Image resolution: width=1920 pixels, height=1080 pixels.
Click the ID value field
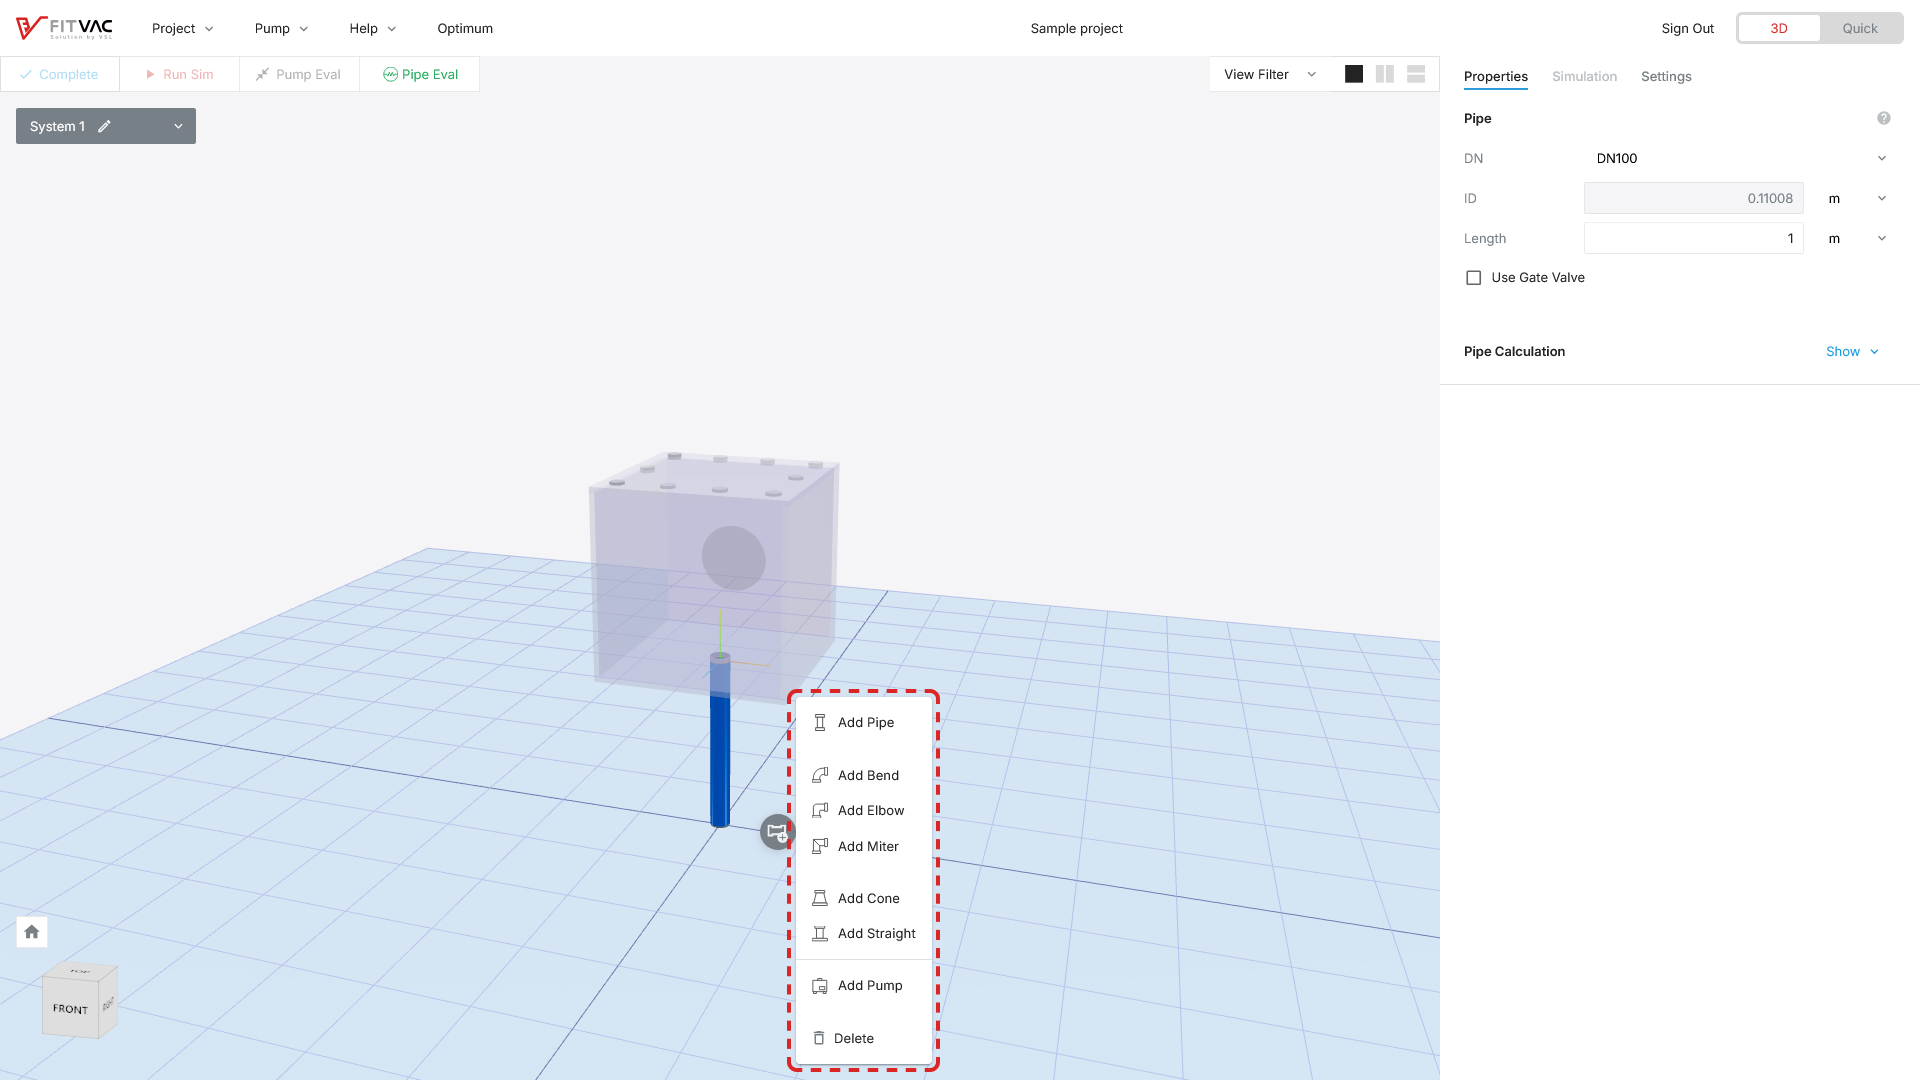pos(1694,198)
